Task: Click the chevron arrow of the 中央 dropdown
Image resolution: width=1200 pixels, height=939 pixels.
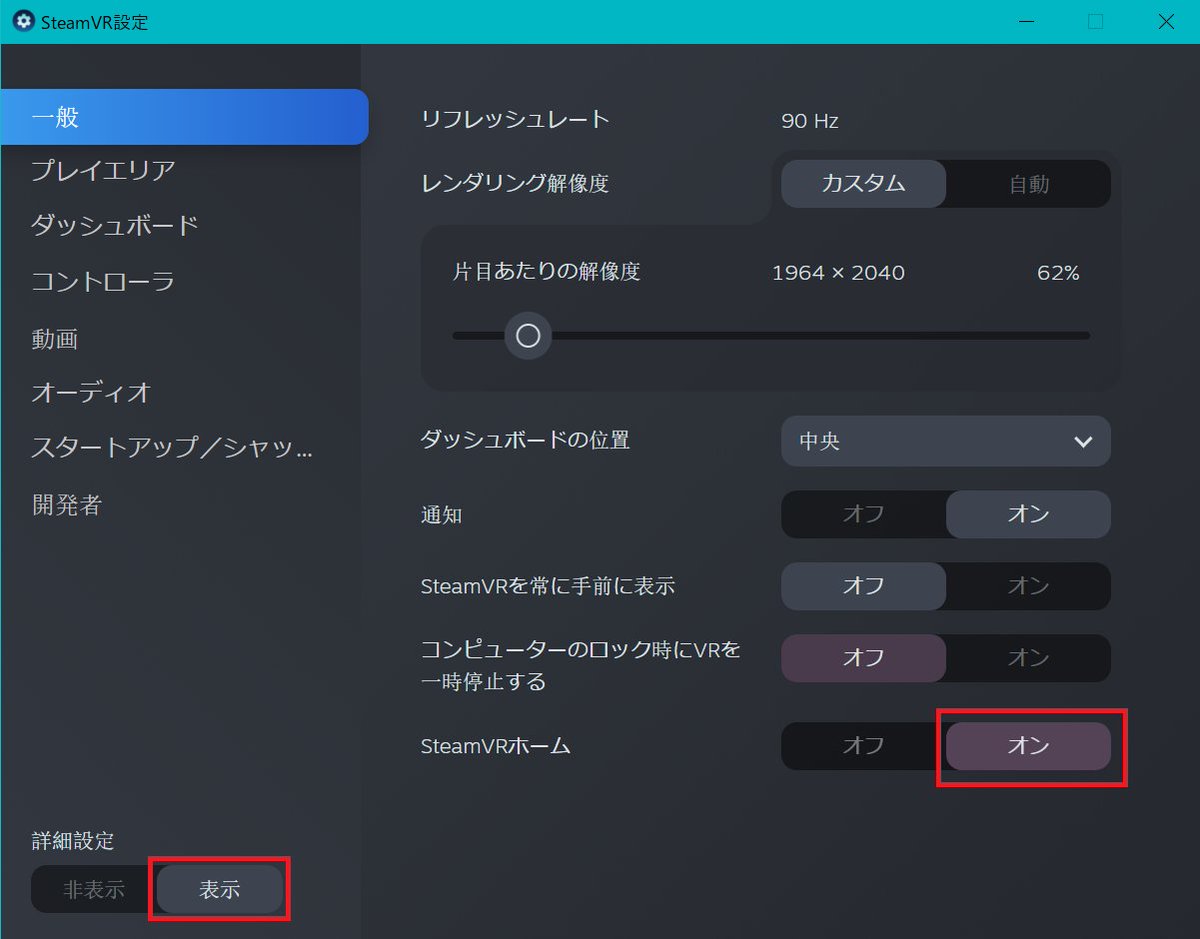Action: (x=1083, y=442)
